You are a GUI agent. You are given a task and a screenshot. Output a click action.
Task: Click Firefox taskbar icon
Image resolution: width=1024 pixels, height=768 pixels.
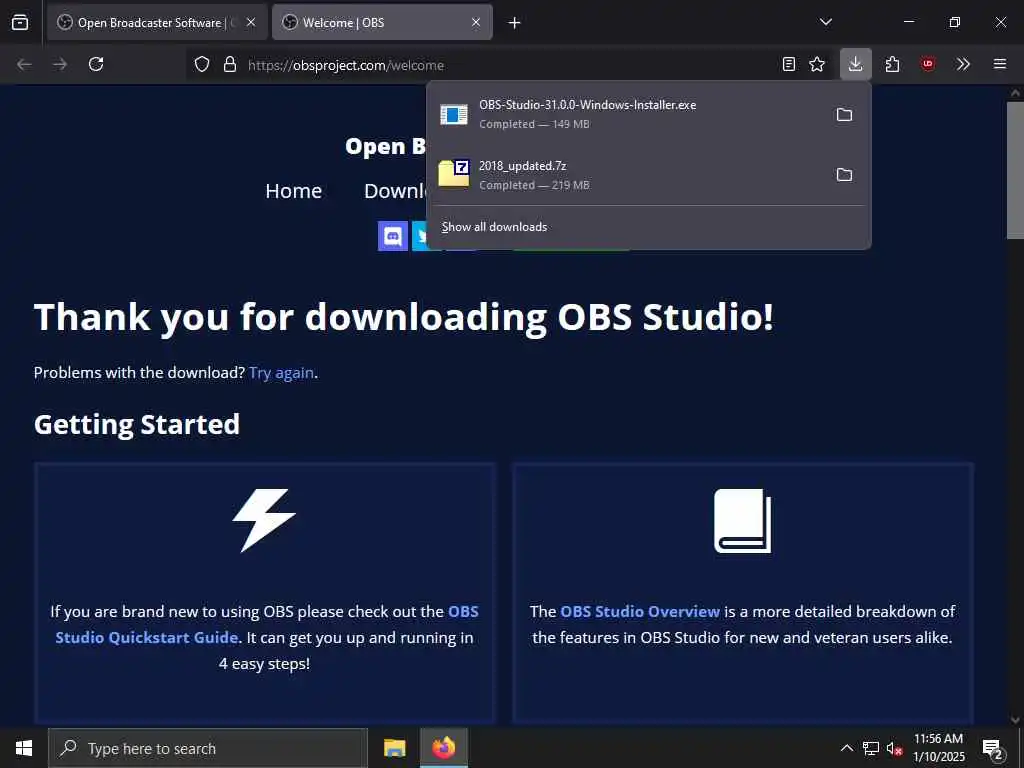pos(443,748)
